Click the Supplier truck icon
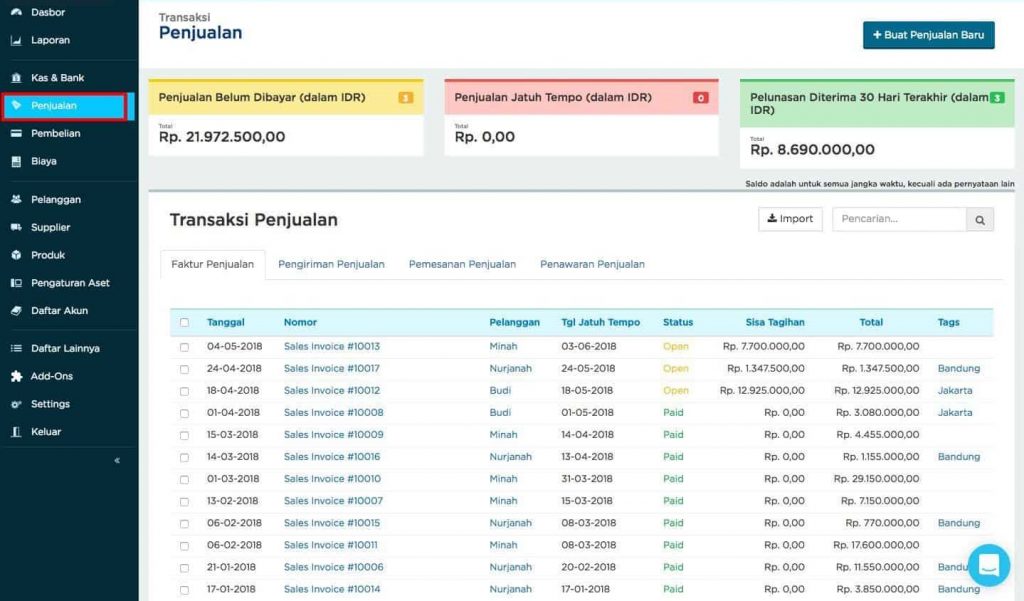Screen dimensions: 1024x601 pos(16,227)
